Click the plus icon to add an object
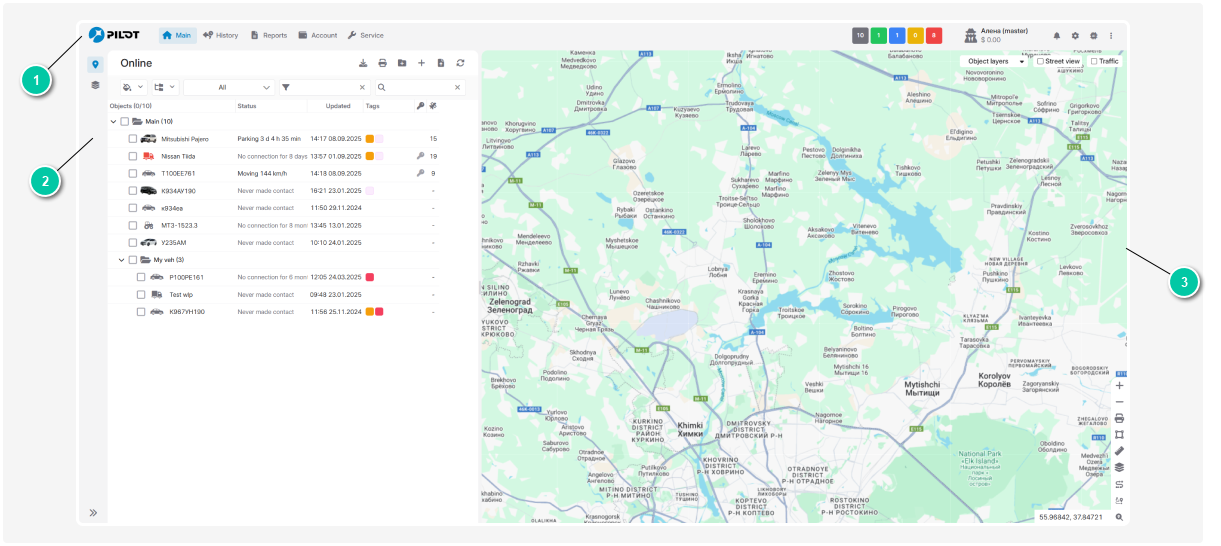Image resolution: width=1221 pixels, height=546 pixels. pos(421,63)
